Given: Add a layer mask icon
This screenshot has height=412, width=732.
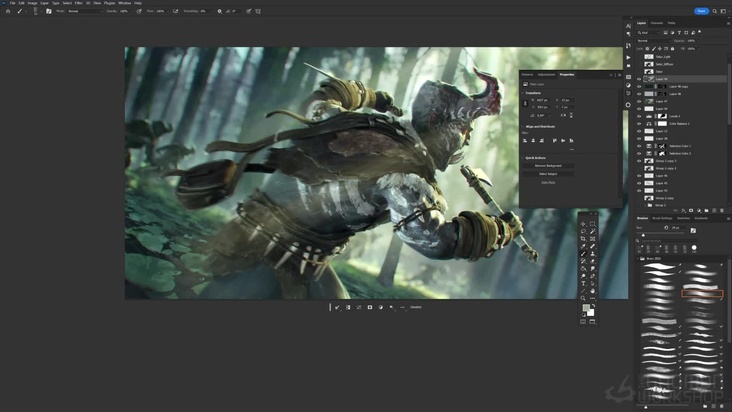Looking at the screenshot, I should [691, 210].
